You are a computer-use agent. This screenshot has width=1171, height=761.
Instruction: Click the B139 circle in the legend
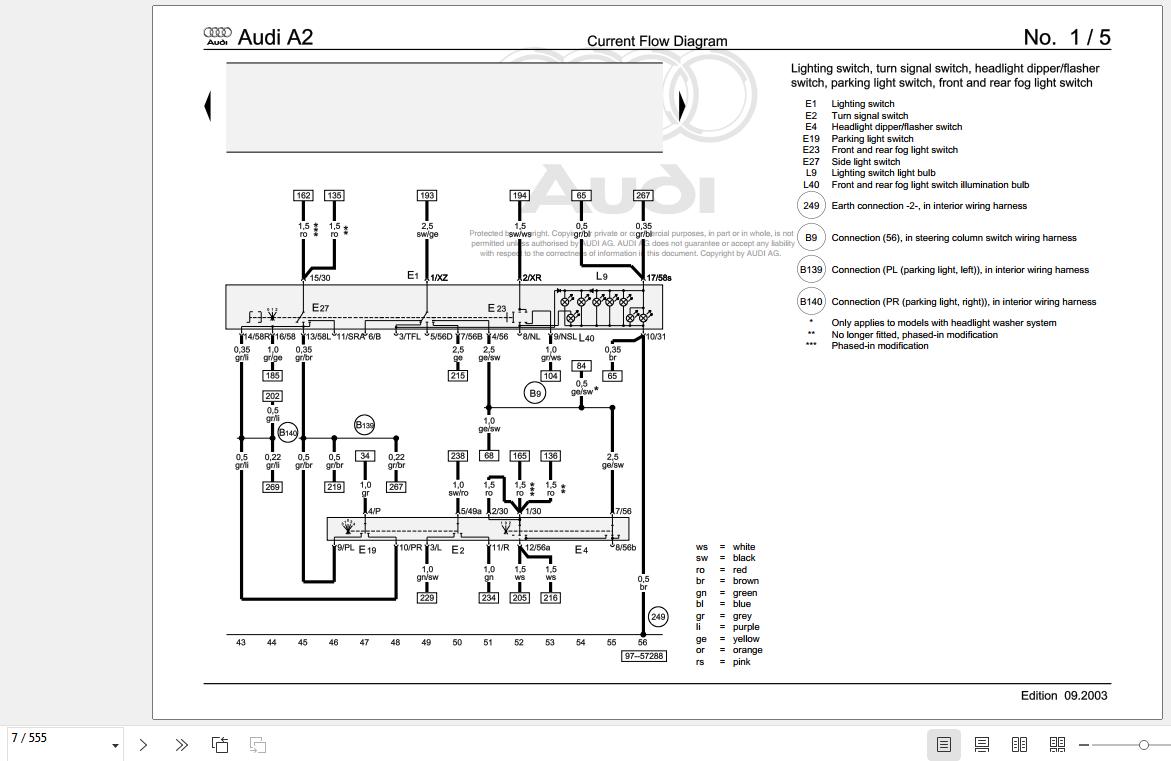tap(811, 270)
